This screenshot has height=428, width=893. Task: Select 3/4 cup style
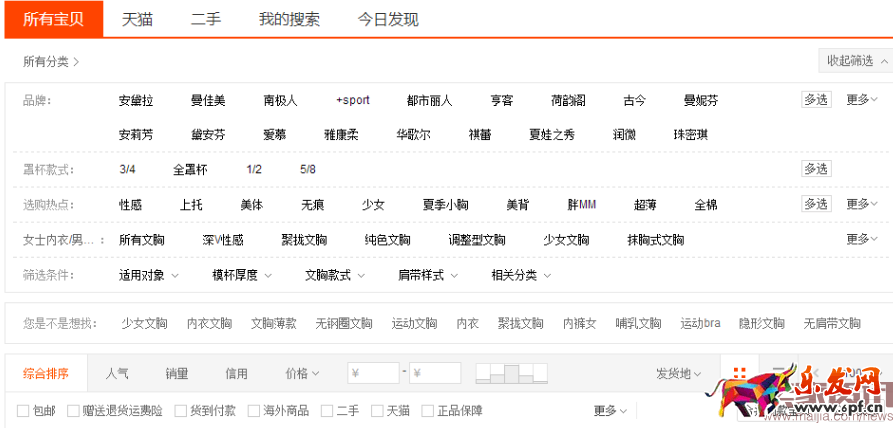tap(128, 170)
